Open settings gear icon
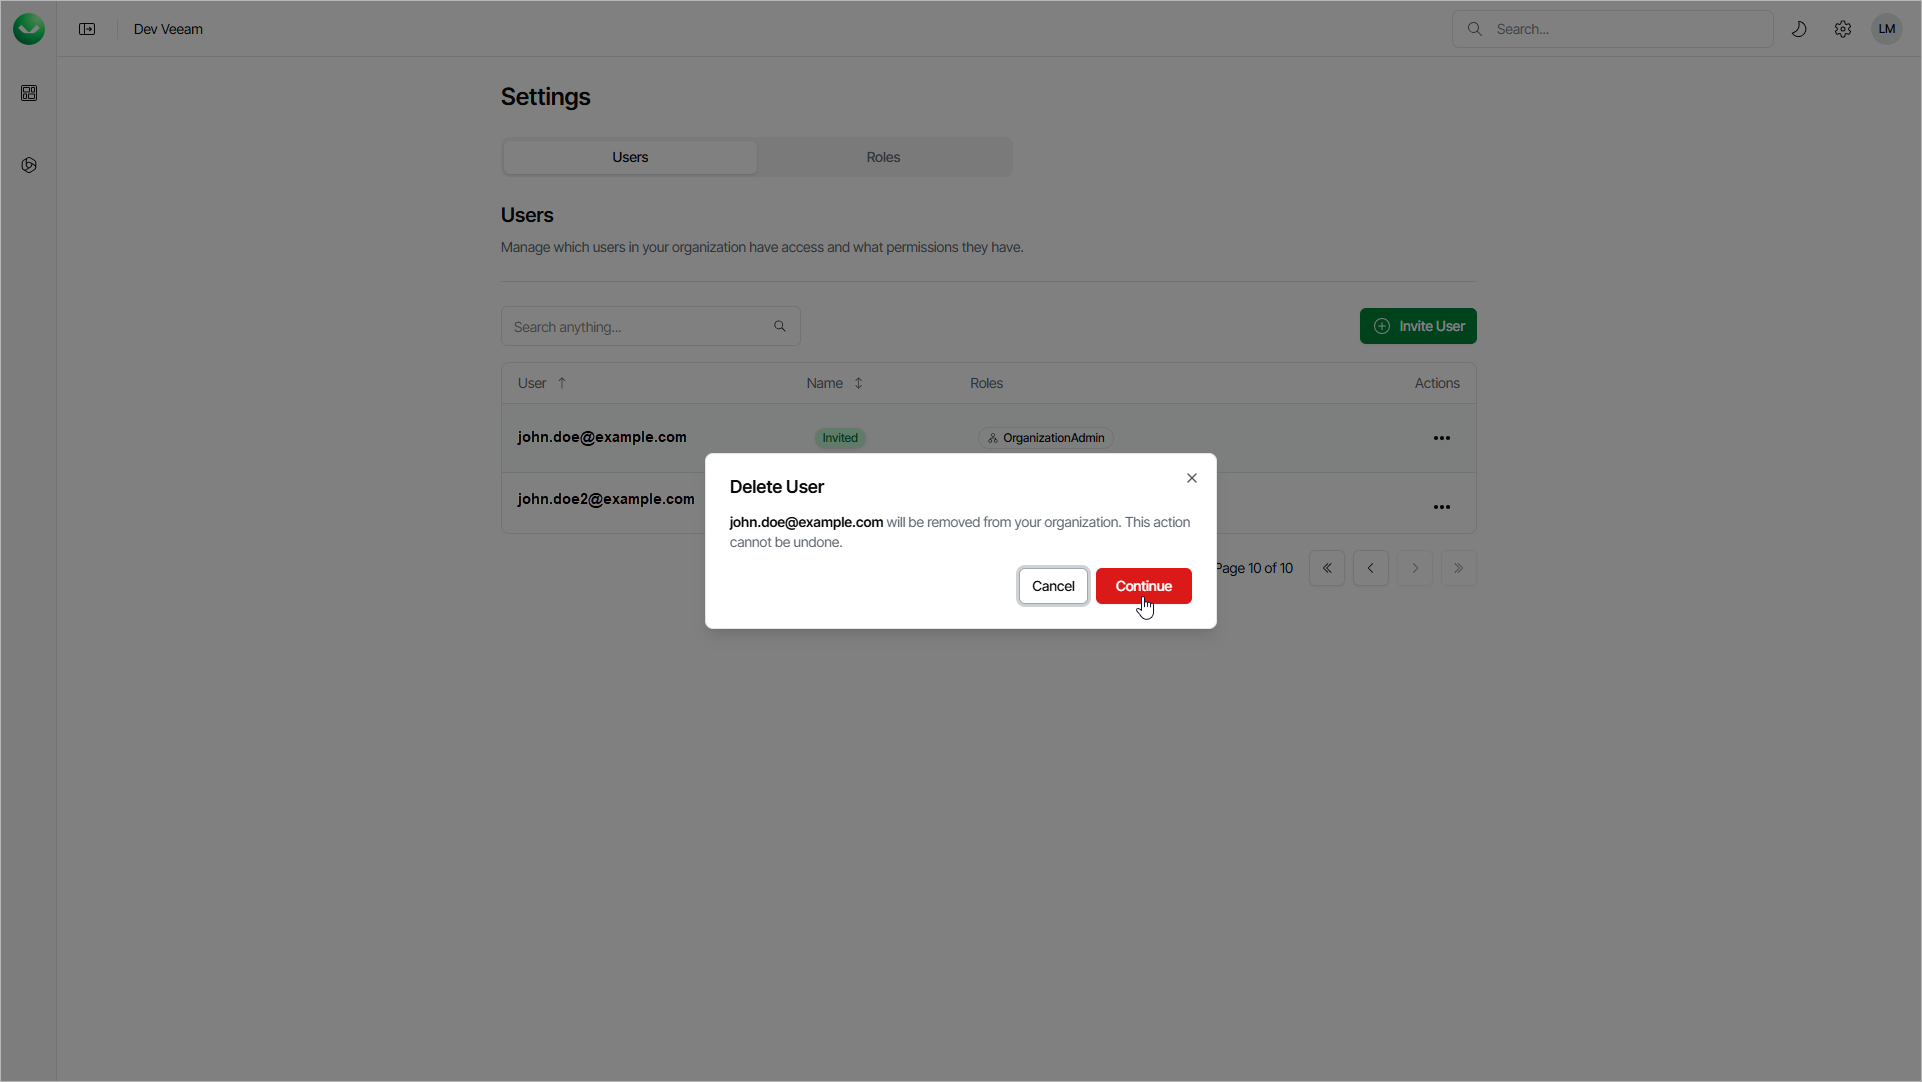This screenshot has height=1082, width=1922. (x=1843, y=29)
